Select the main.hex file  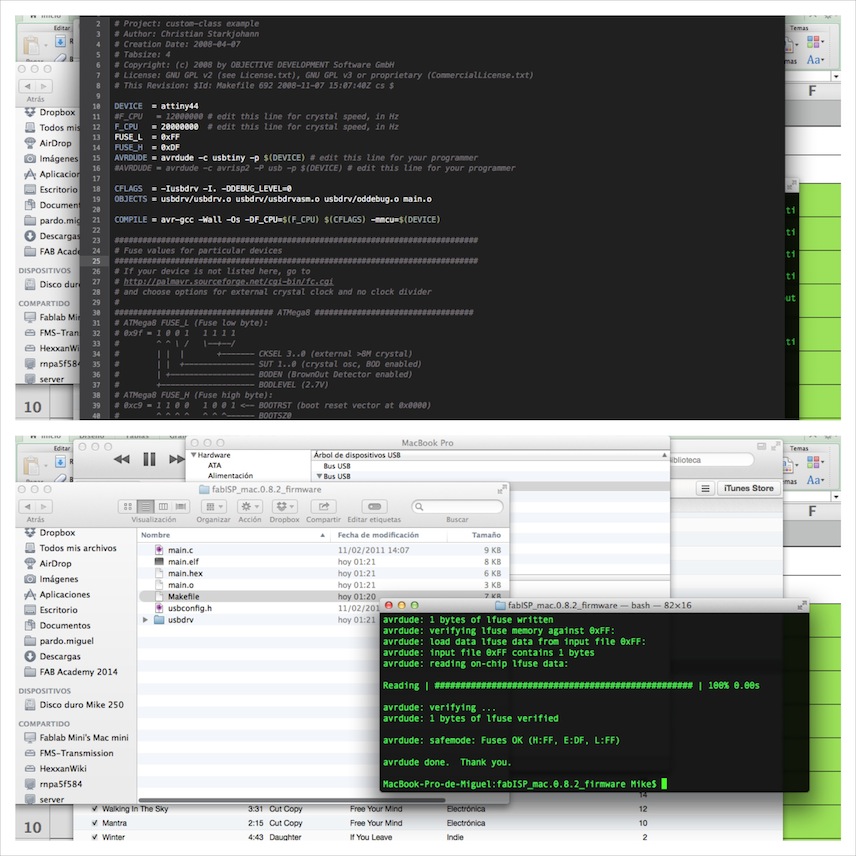tap(323, 574)
